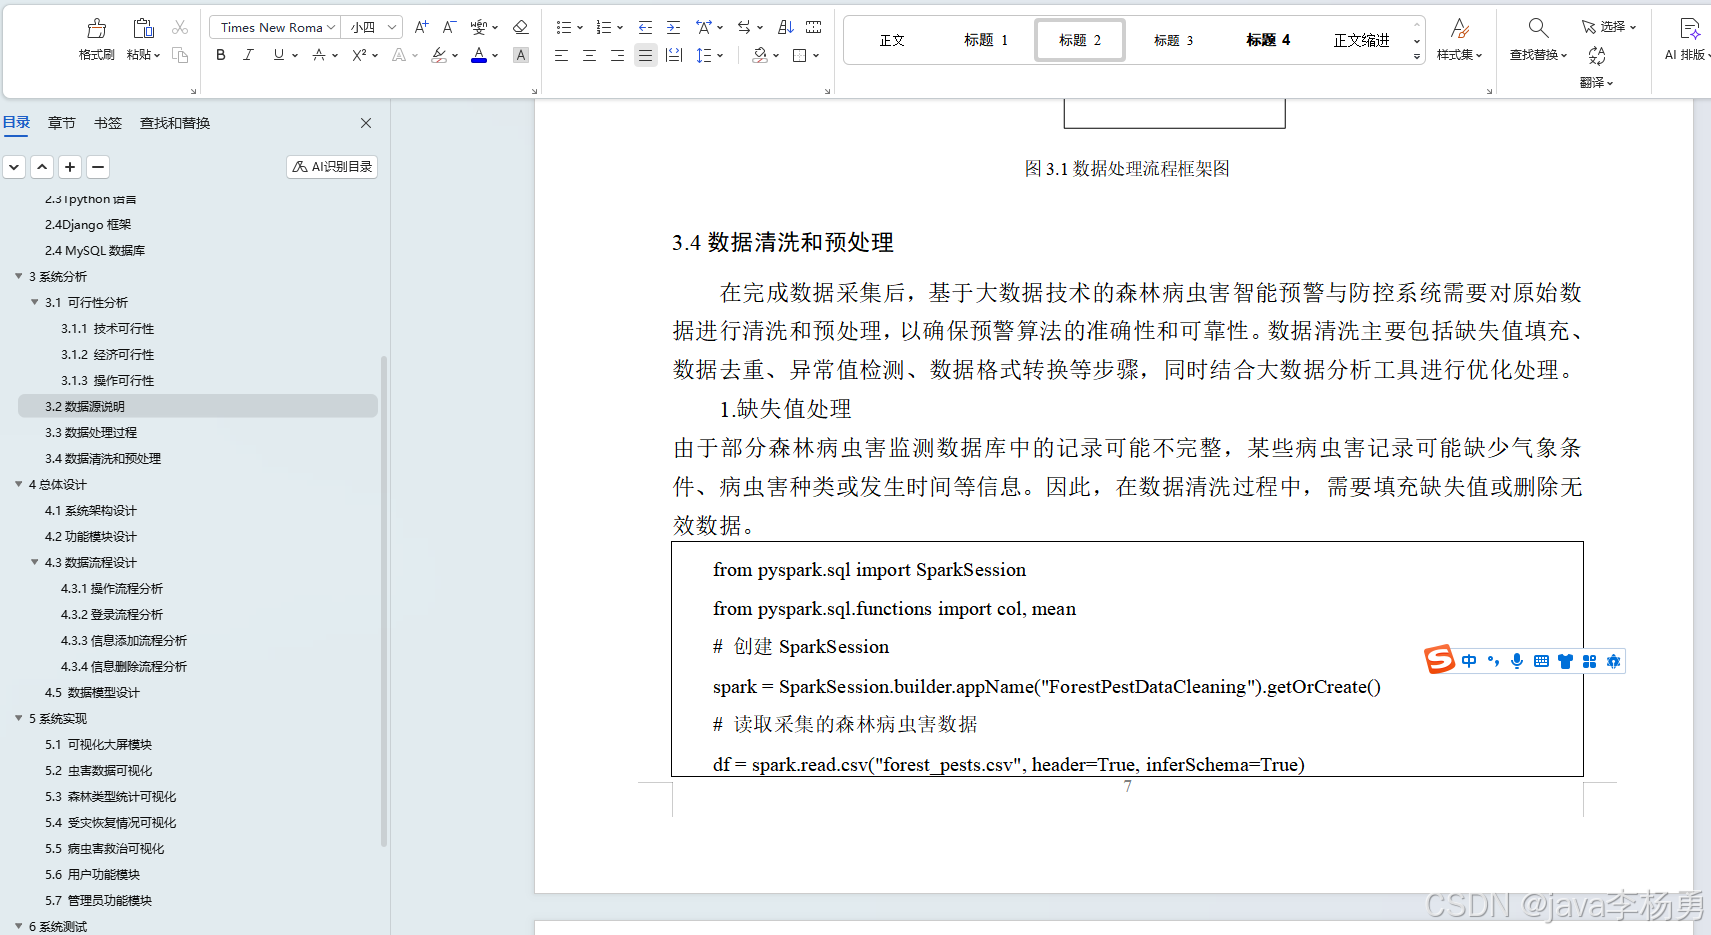The height and width of the screenshot is (935, 1711).
Task: Click the outline up arrow button
Action: [x=42, y=167]
